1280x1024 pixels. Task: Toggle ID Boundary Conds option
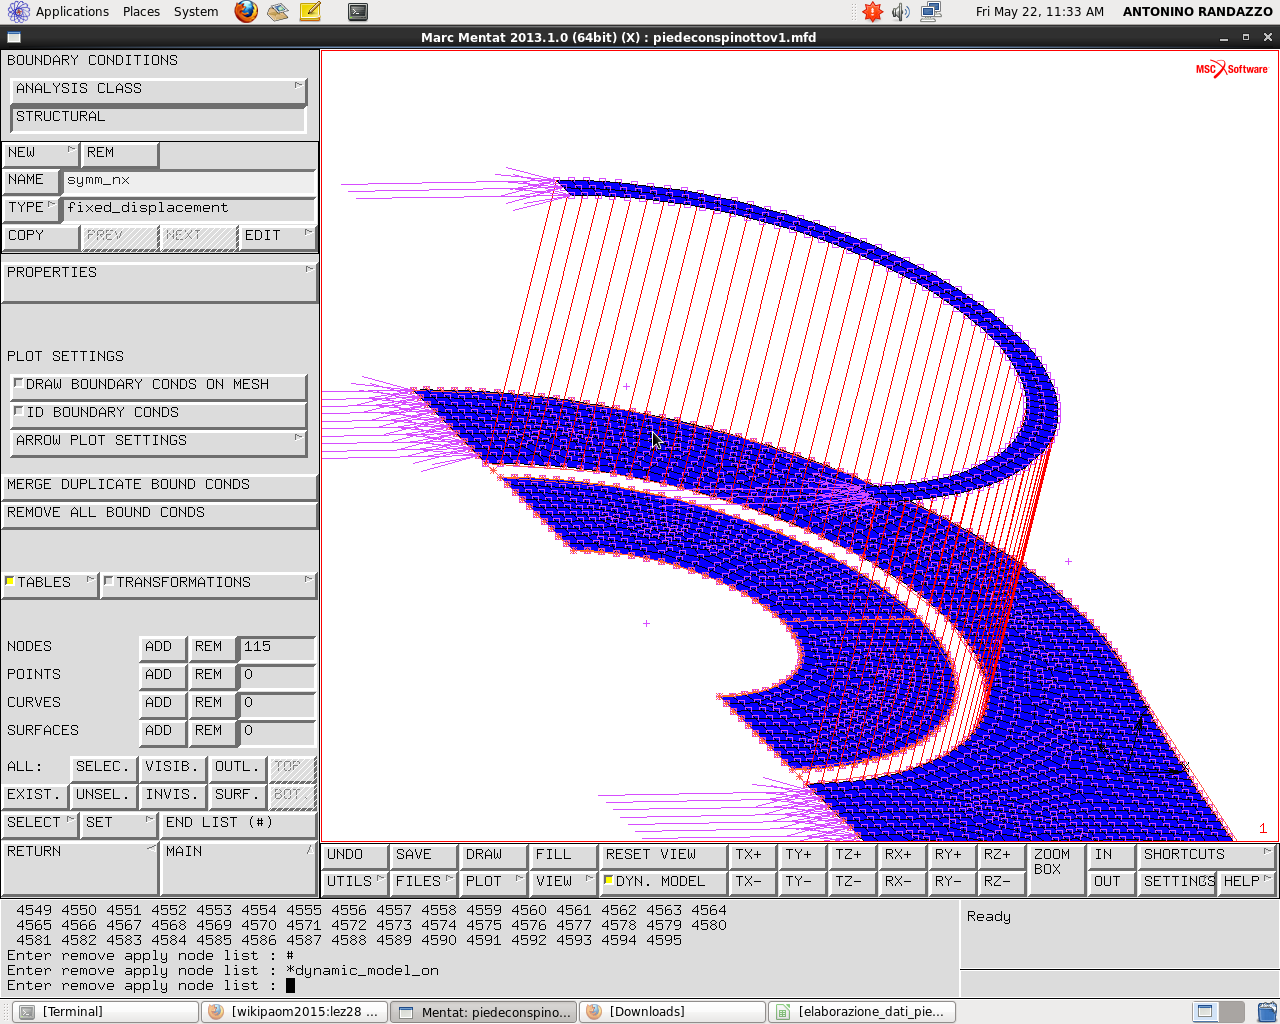pos(158,413)
